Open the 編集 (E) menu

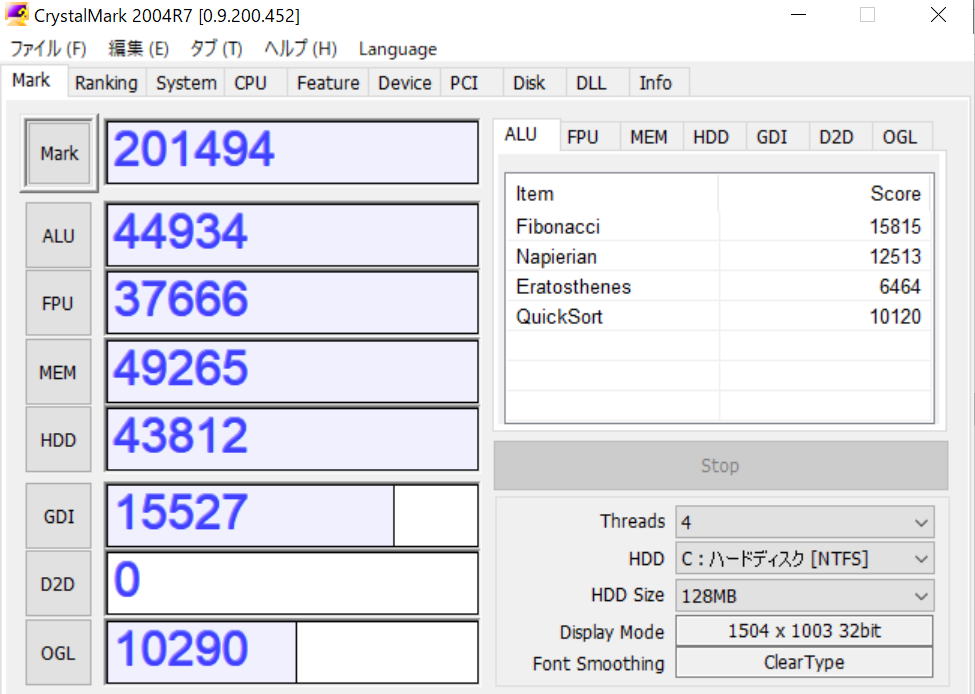(138, 49)
